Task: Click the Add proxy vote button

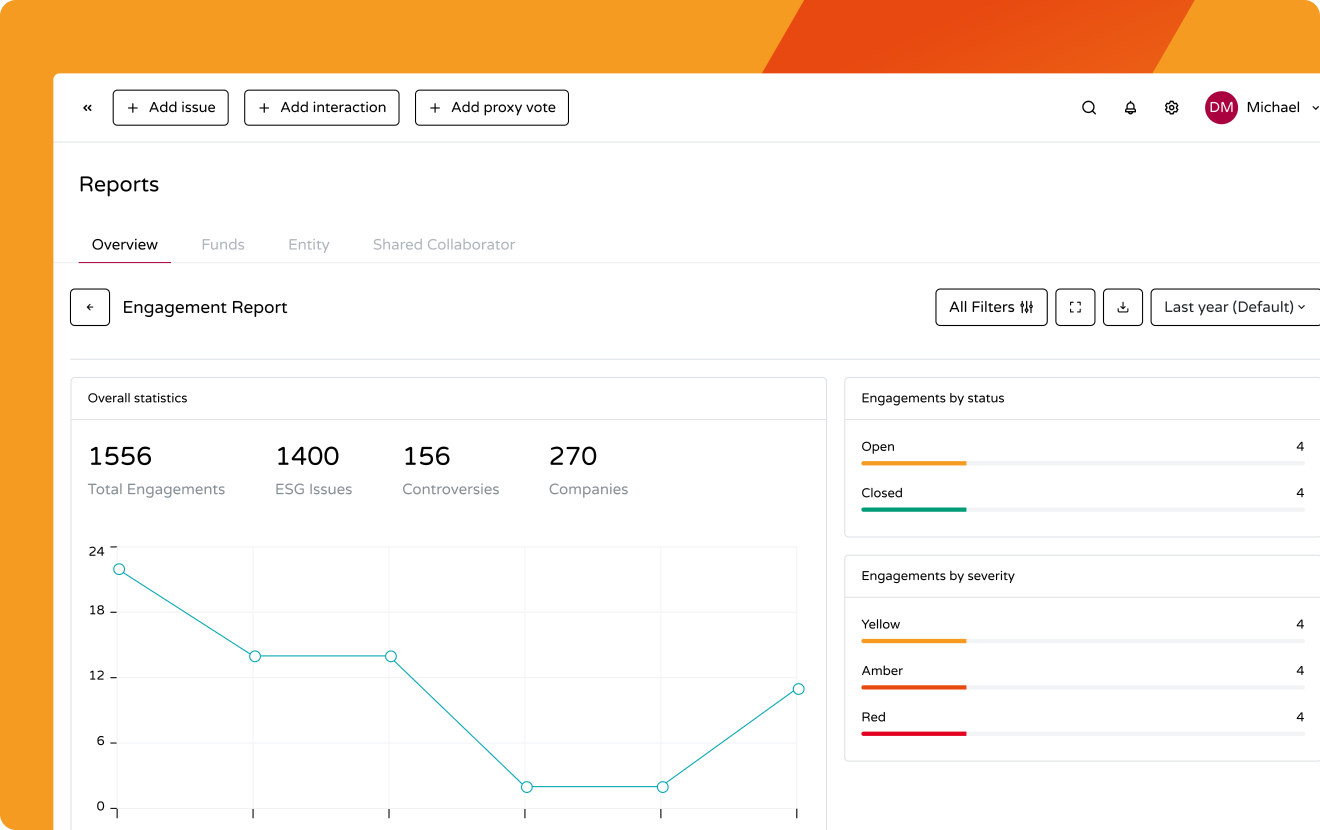Action: 492,108
